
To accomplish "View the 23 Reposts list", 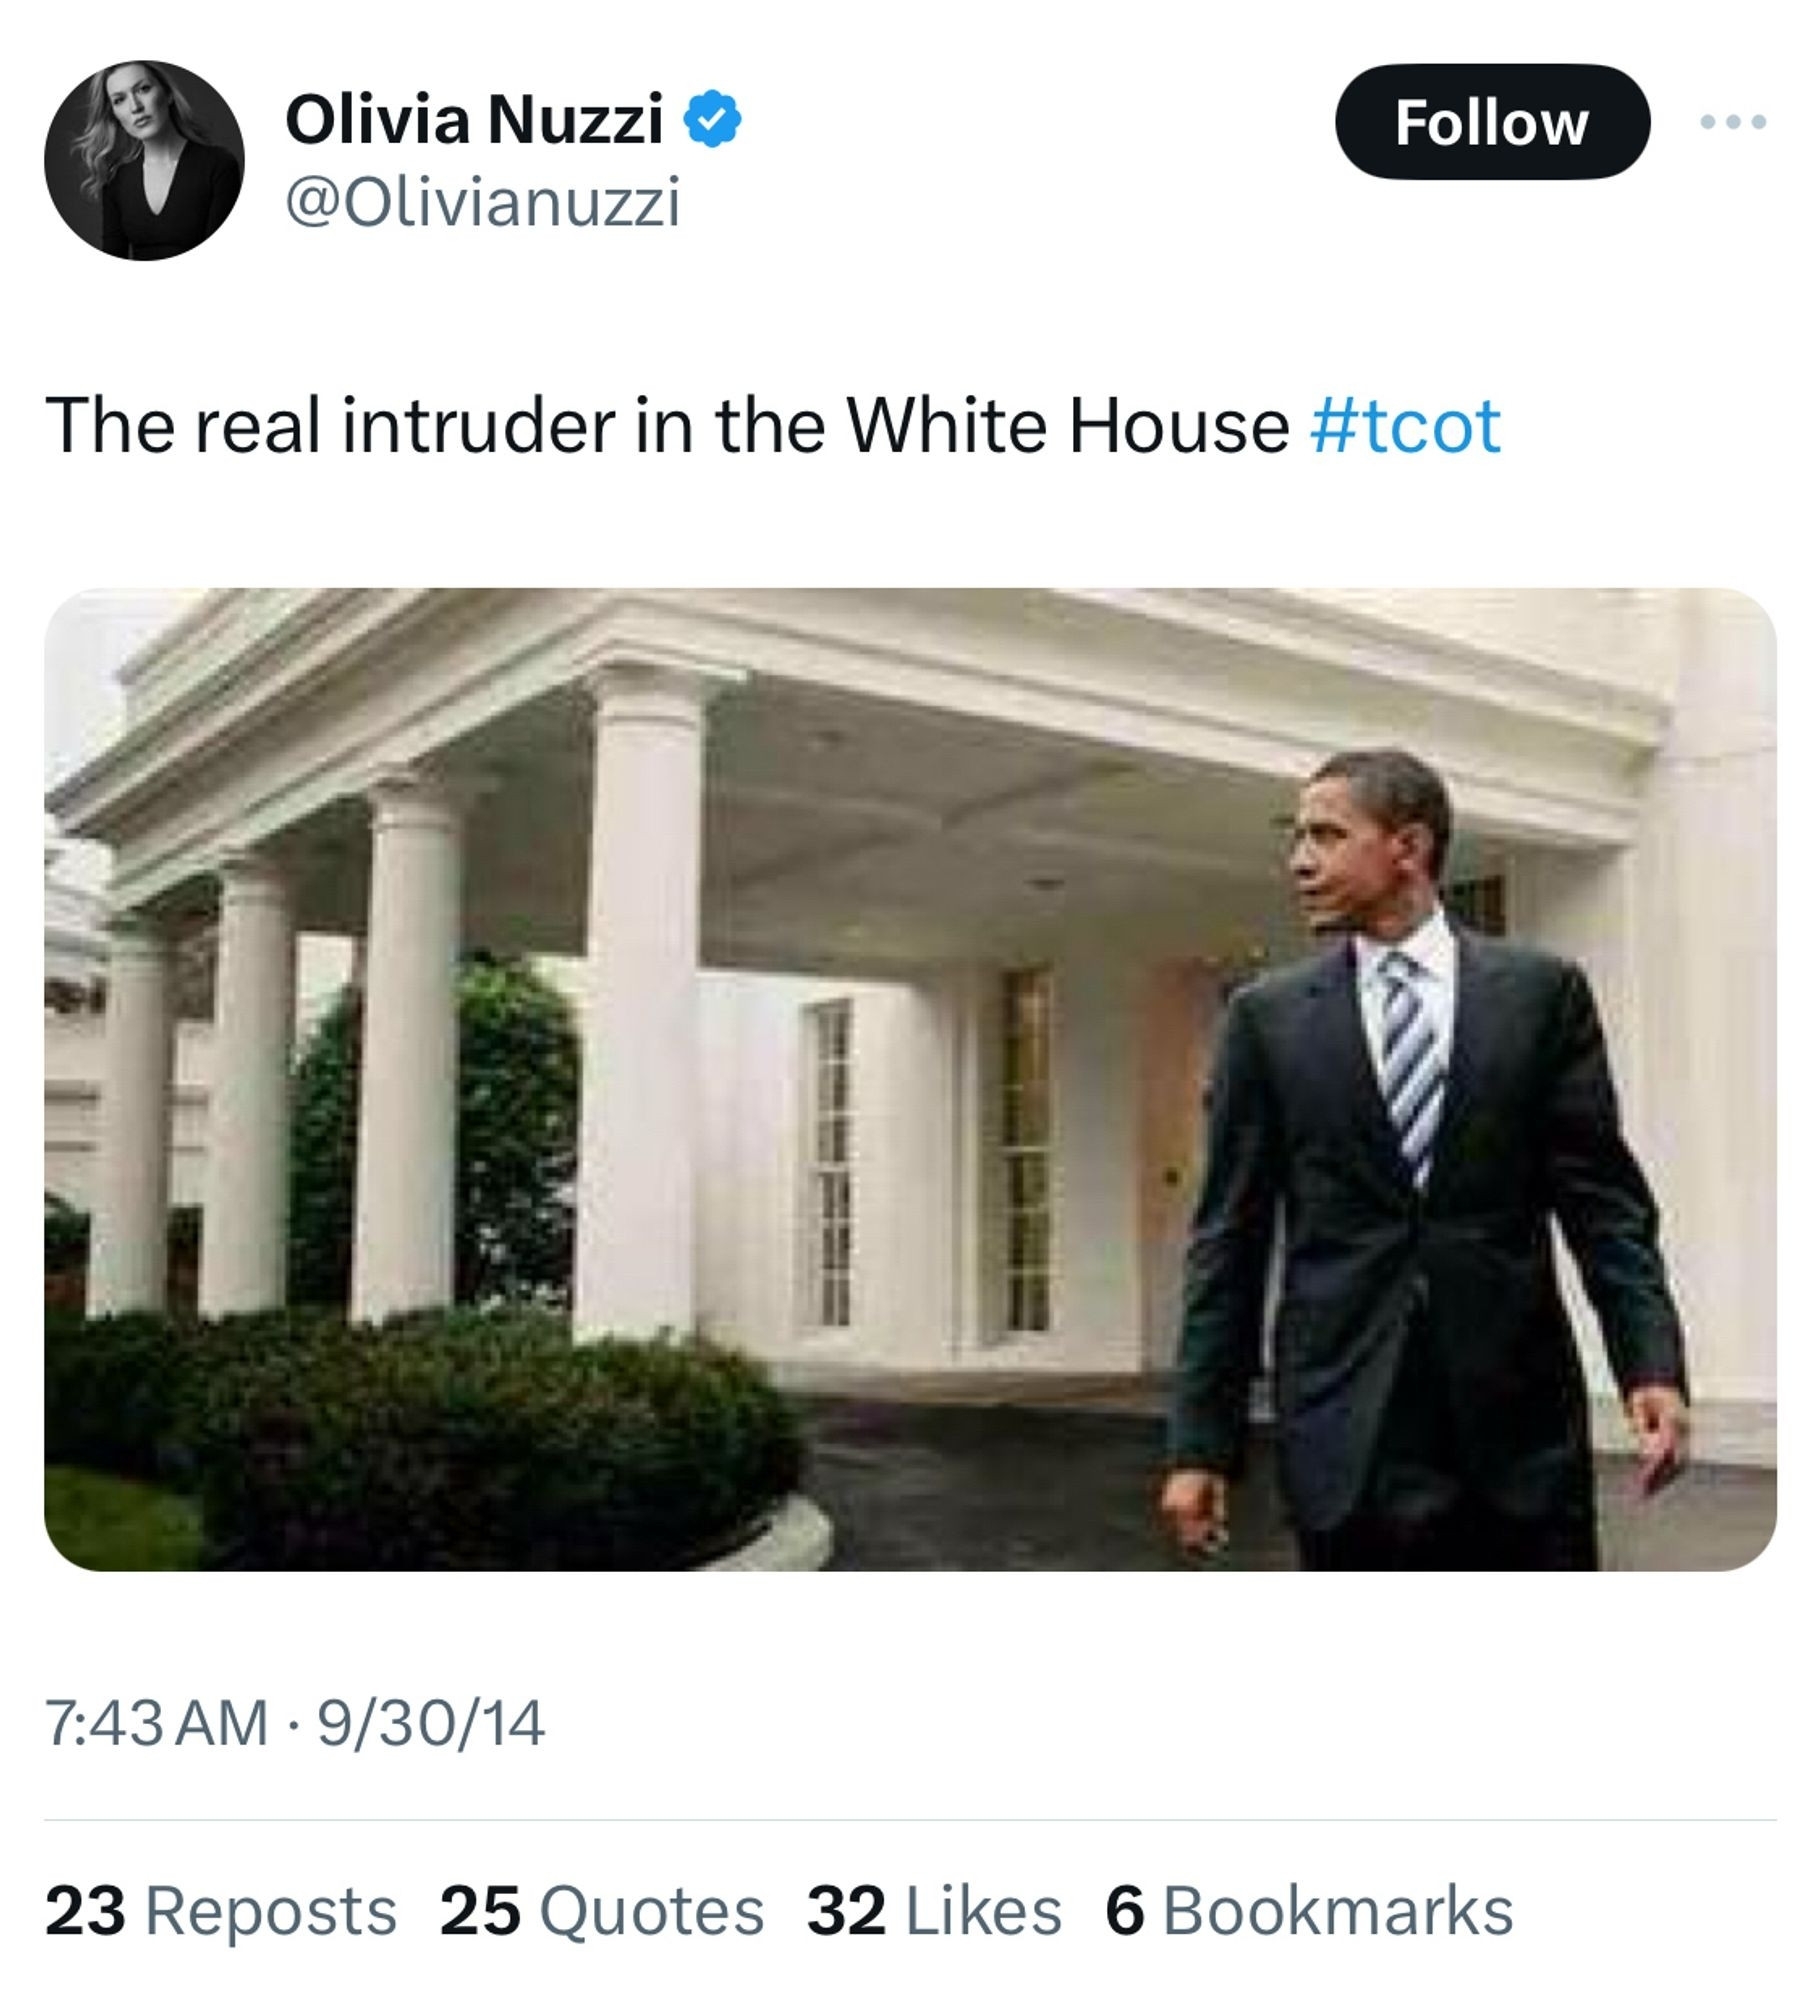I will pos(221,1911).
